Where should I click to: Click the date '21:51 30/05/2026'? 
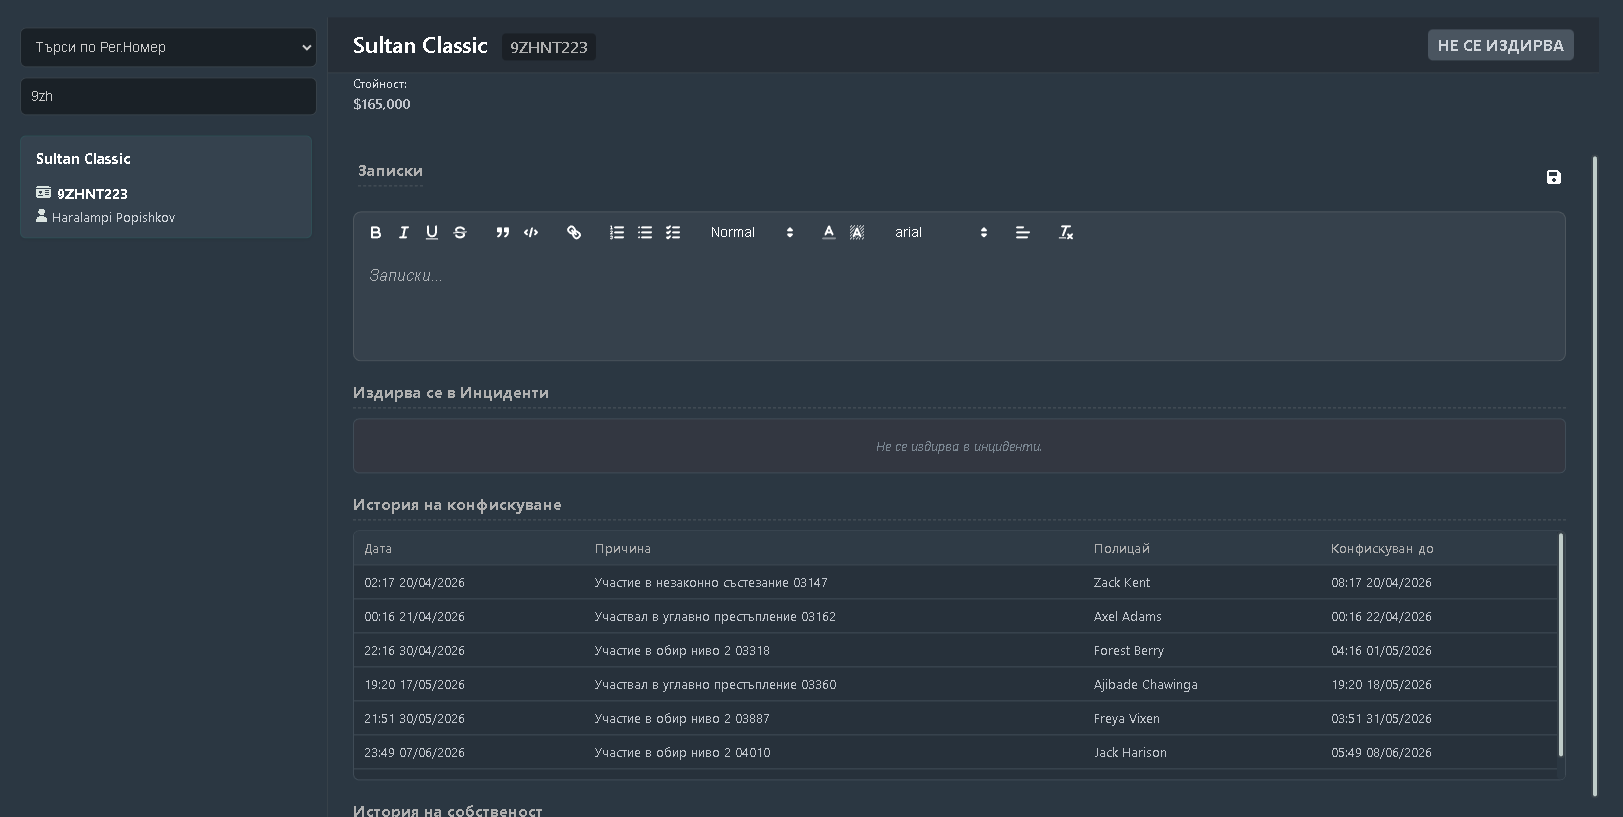tap(414, 719)
